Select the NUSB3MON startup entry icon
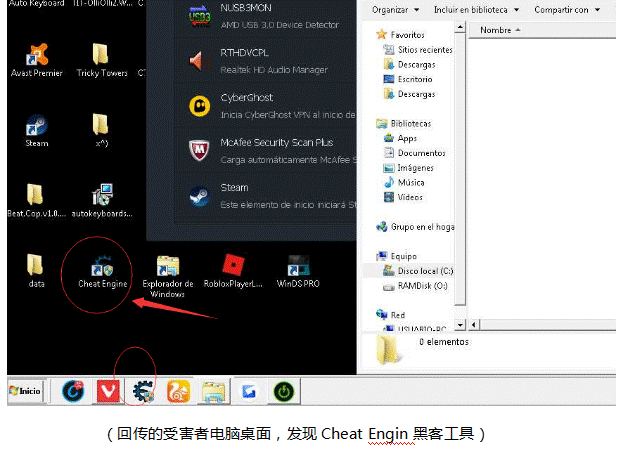This screenshot has width=623, height=456. 199,16
